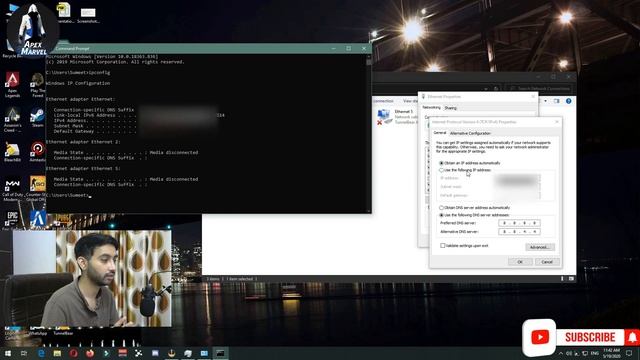This screenshot has width=640, height=360.
Task: Open help icon in Network Connections window
Action: (569, 101)
